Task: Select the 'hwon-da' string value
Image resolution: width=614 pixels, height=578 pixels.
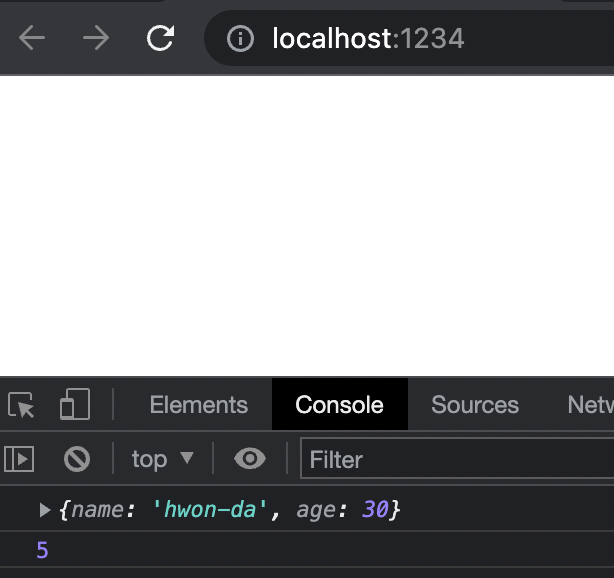Action: (x=210, y=509)
